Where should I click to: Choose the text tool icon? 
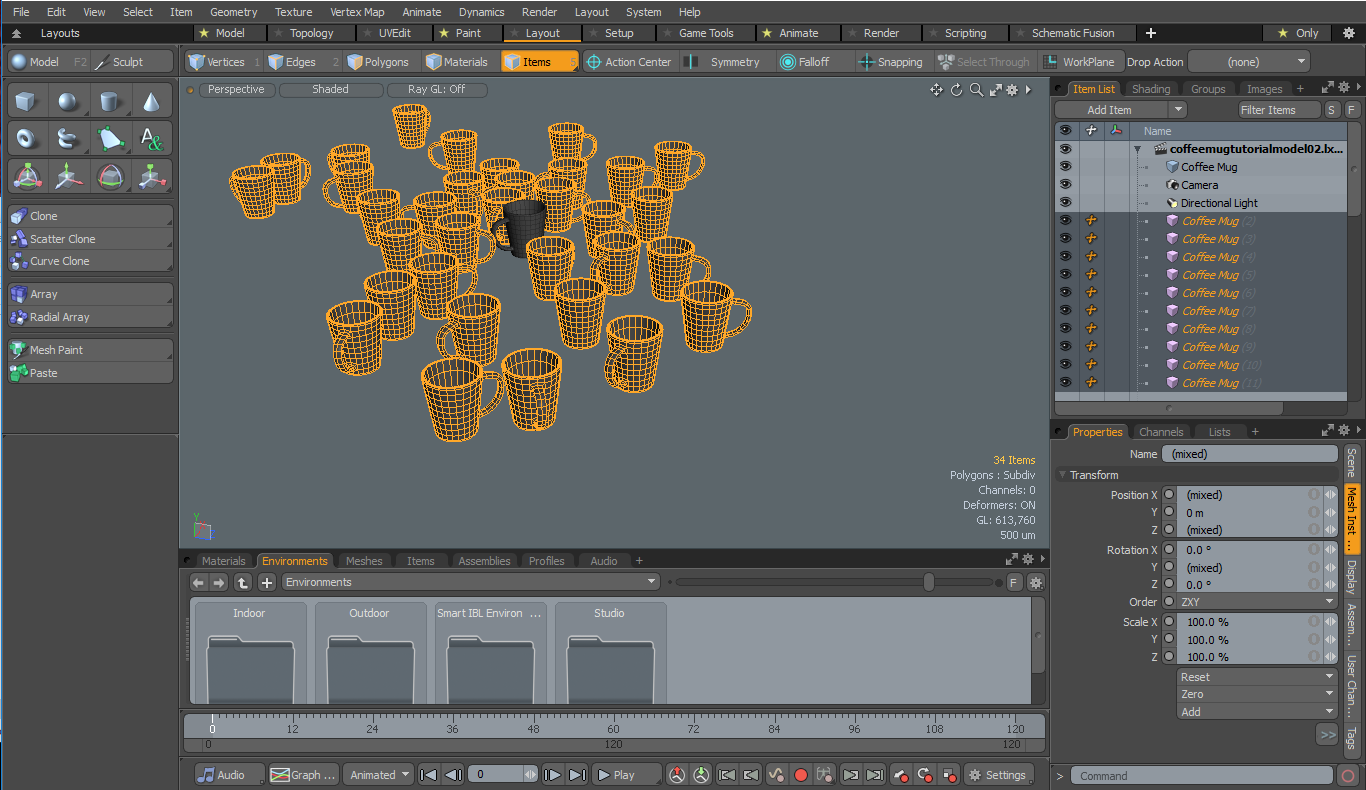coord(151,139)
